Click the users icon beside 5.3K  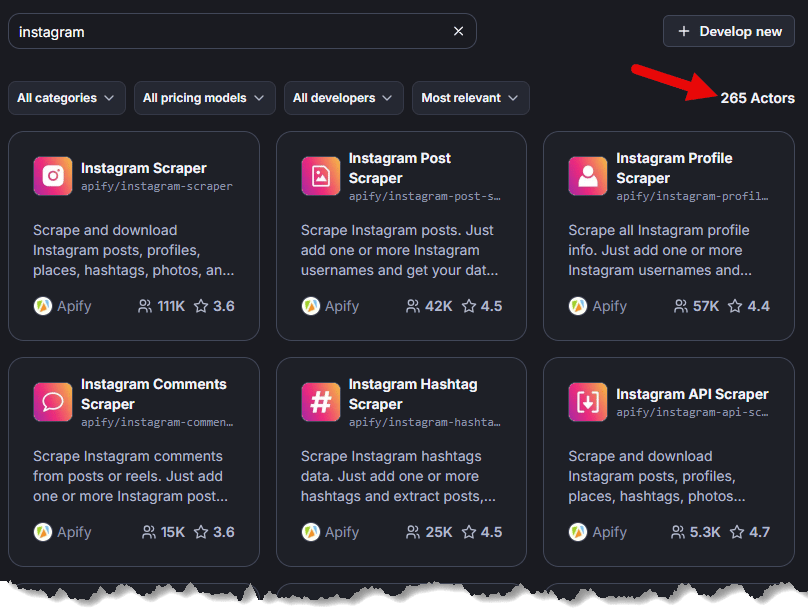(x=678, y=532)
